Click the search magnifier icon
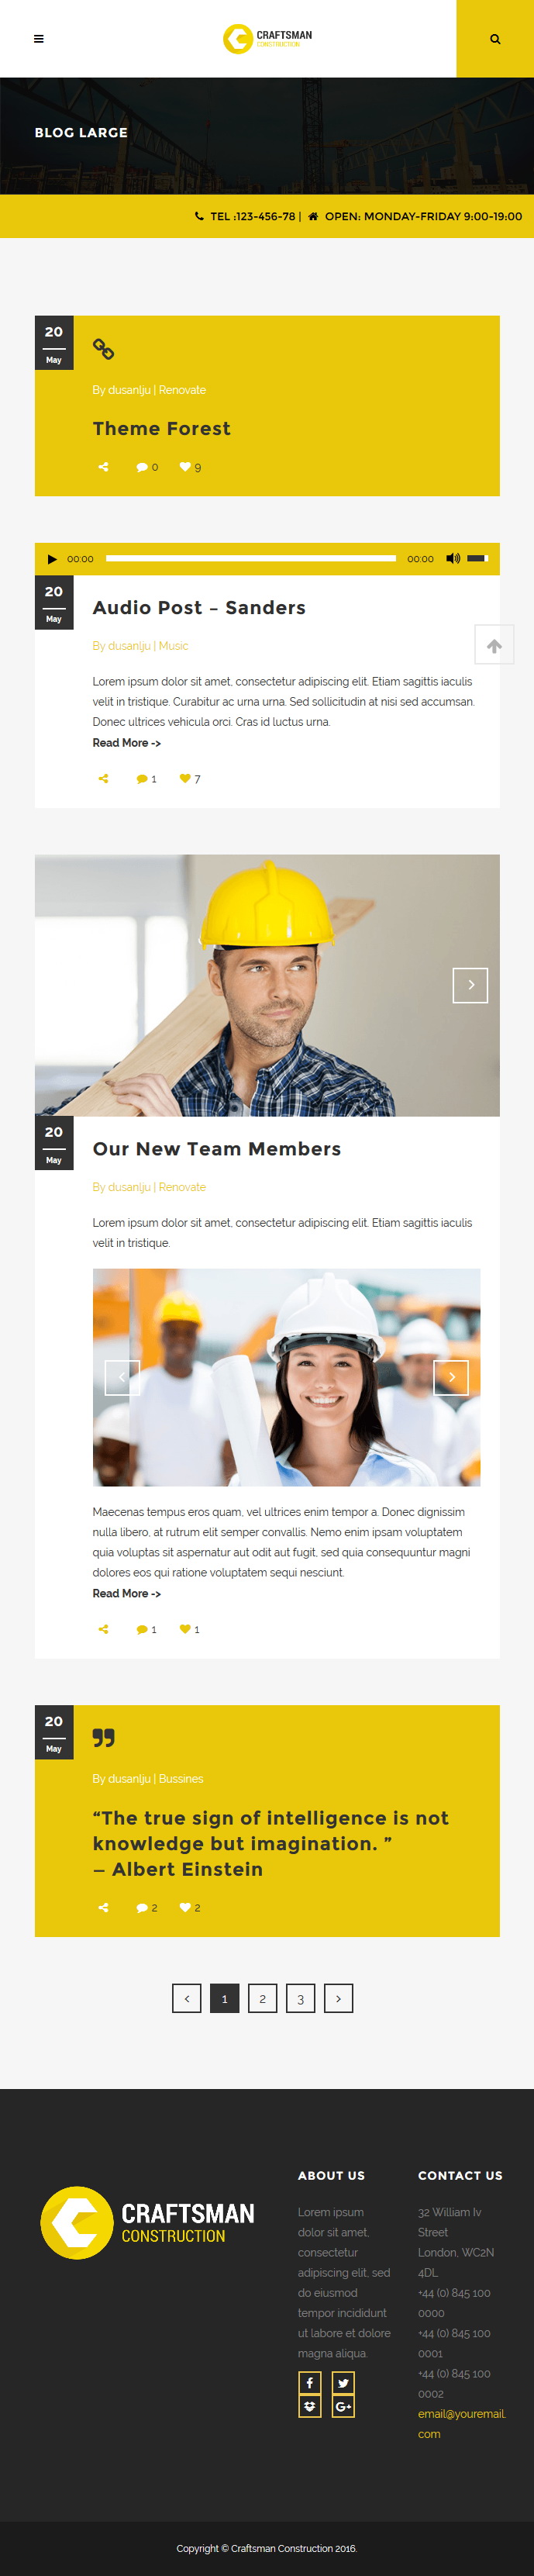 495,39
